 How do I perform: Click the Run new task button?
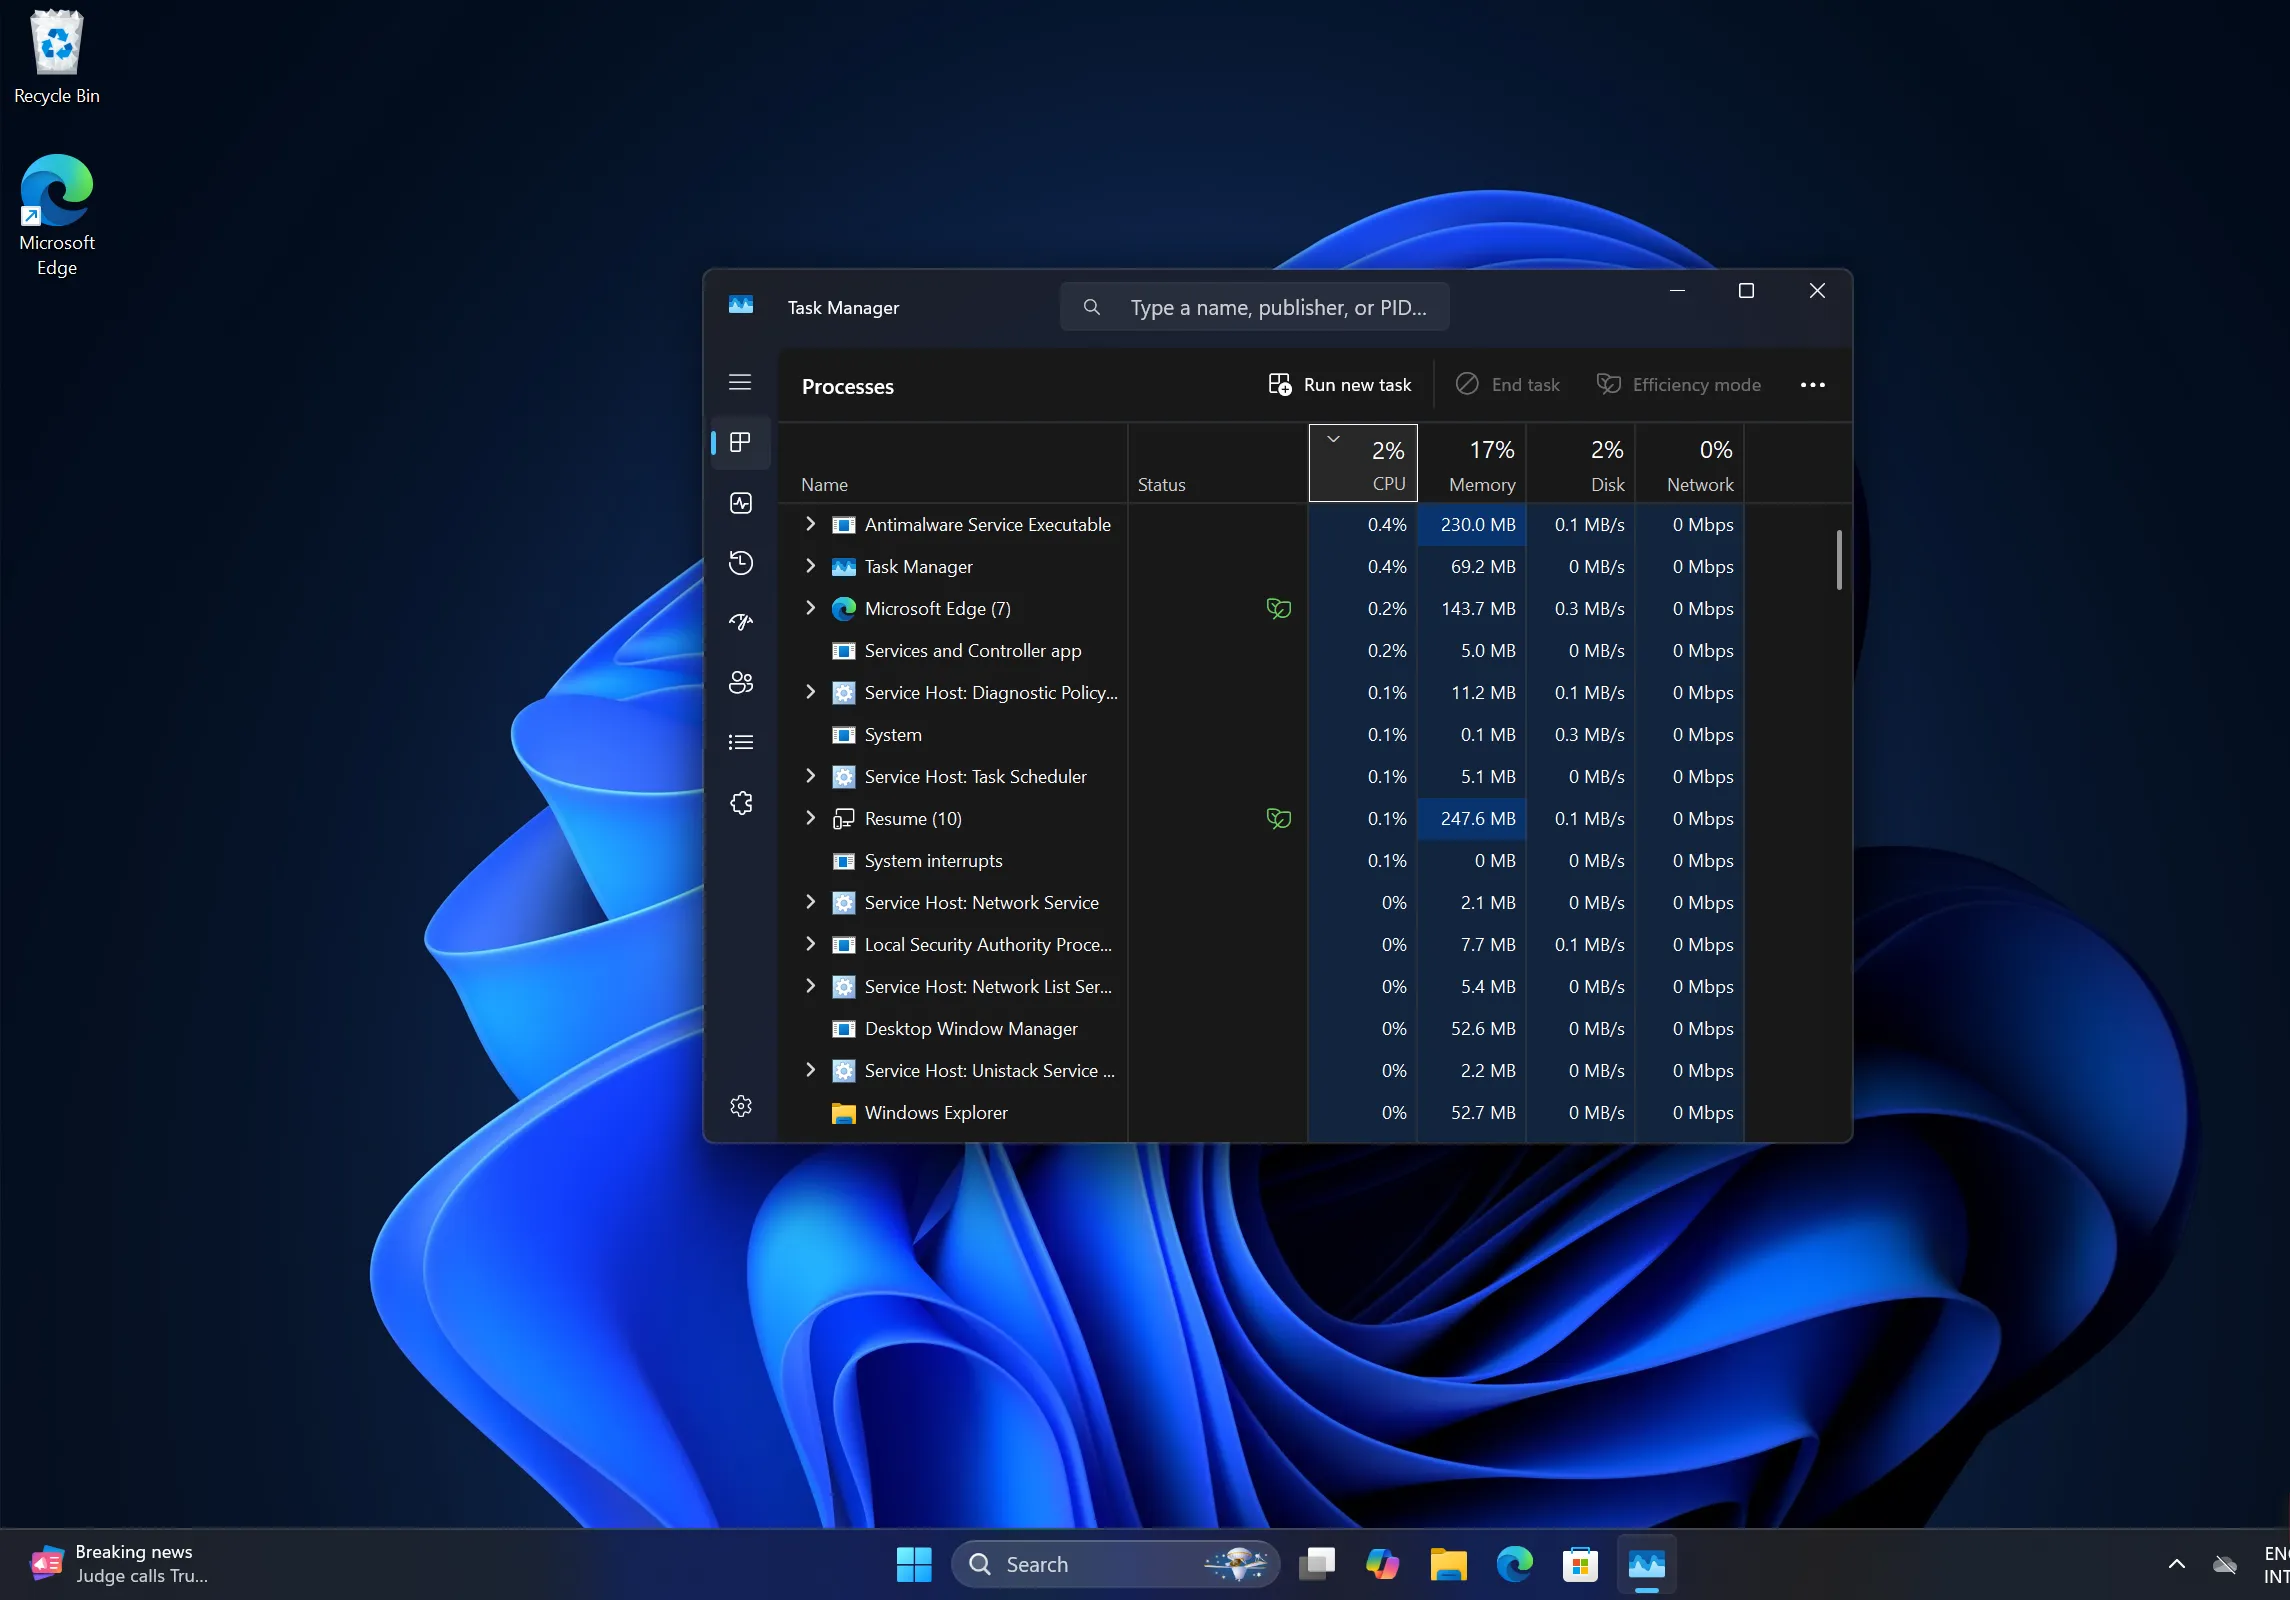(x=1339, y=385)
